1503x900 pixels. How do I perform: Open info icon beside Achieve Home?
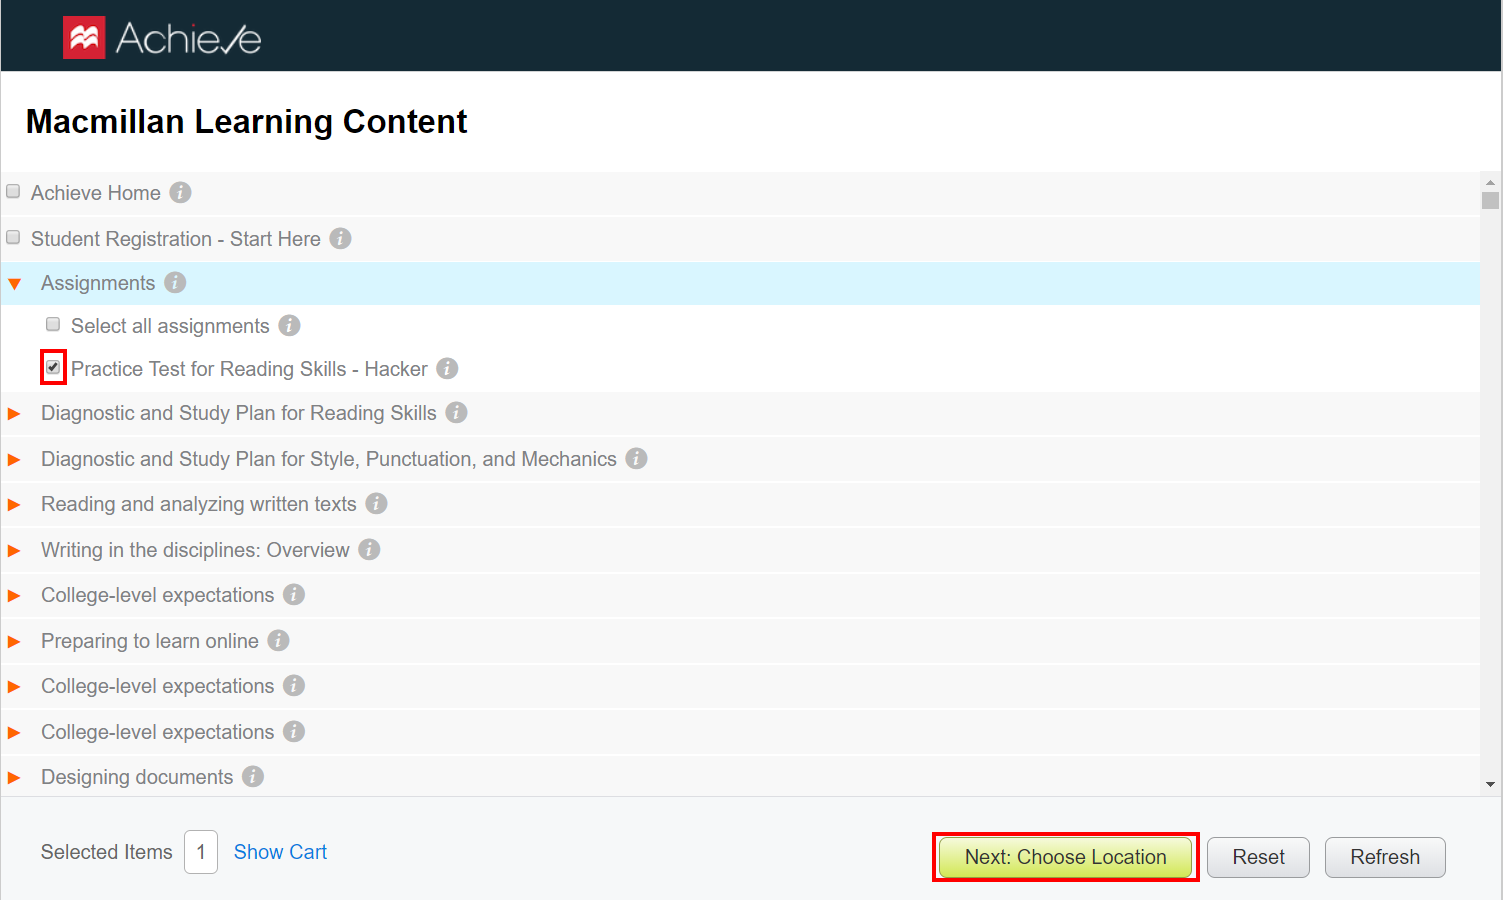[180, 192]
